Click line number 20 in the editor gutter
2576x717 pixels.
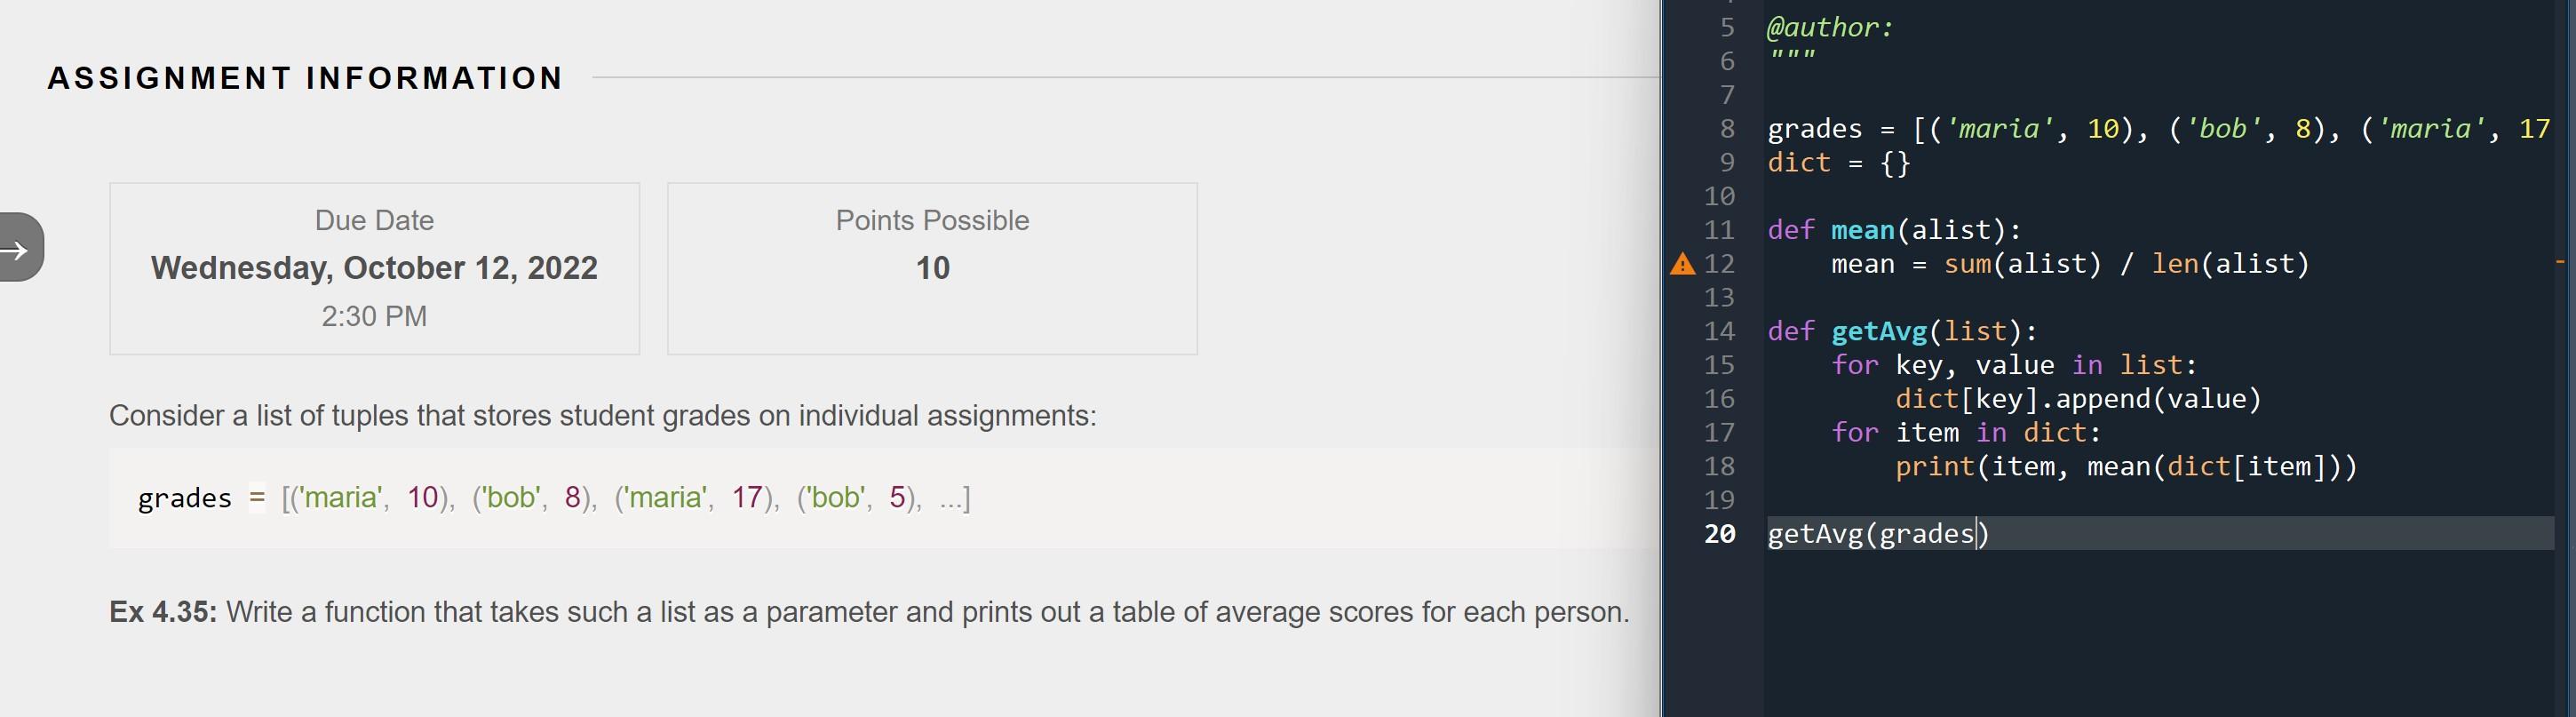click(x=1719, y=533)
